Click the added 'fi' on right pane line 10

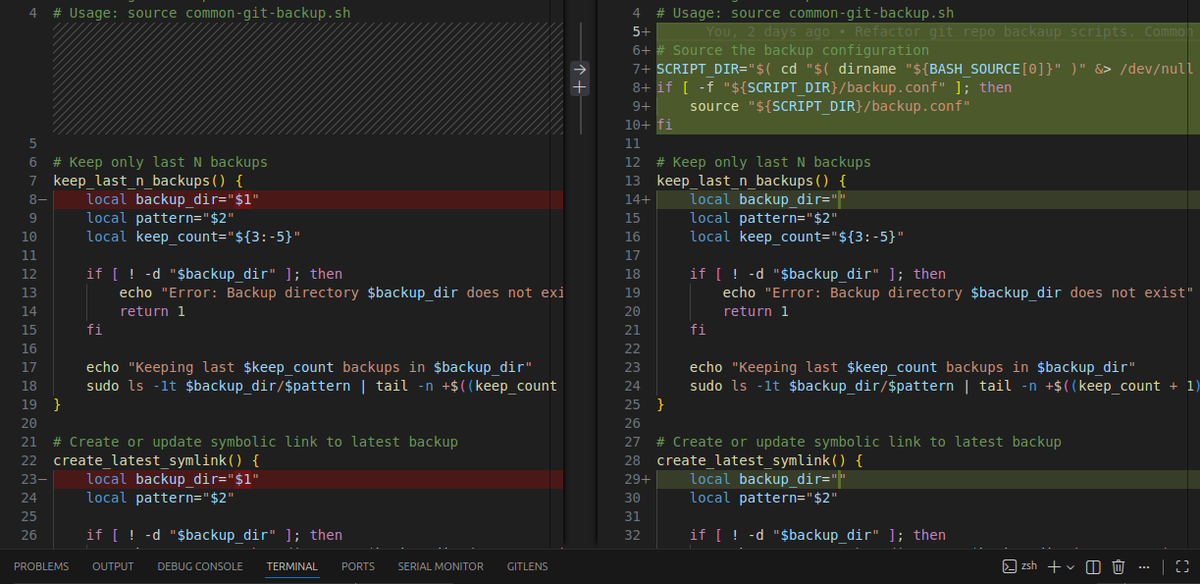(664, 124)
